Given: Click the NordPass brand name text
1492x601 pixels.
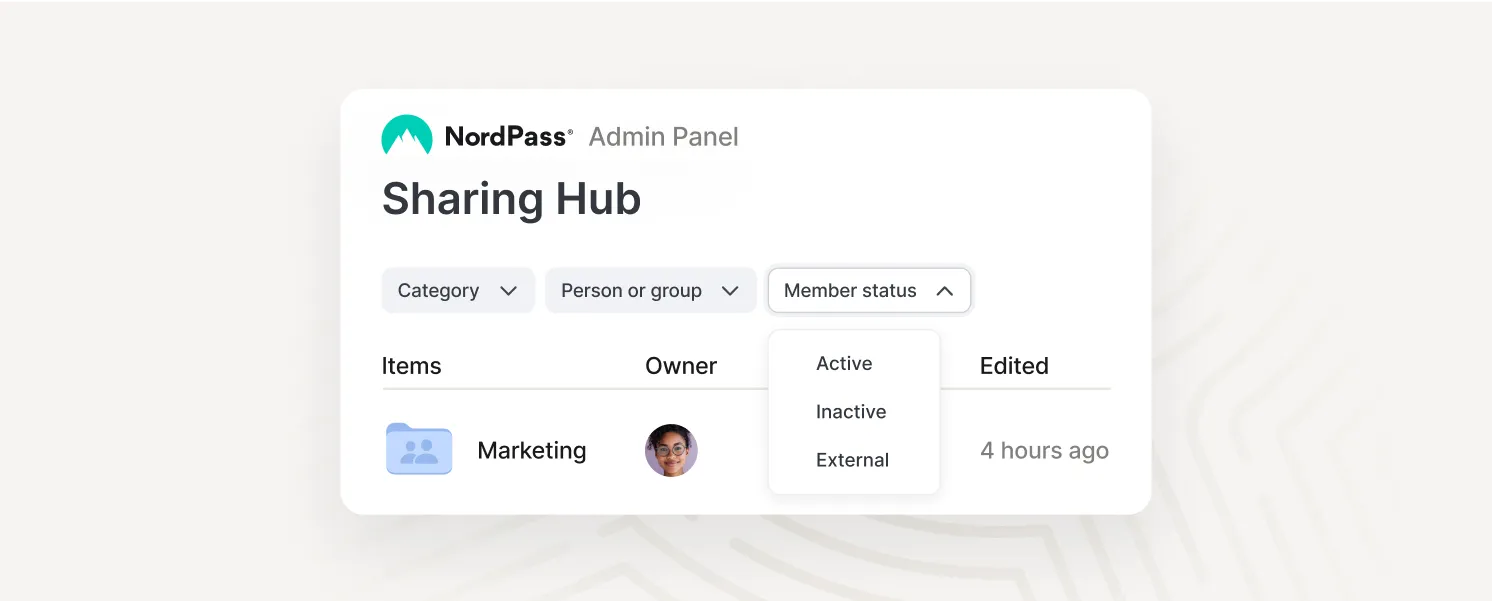Looking at the screenshot, I should [508, 137].
